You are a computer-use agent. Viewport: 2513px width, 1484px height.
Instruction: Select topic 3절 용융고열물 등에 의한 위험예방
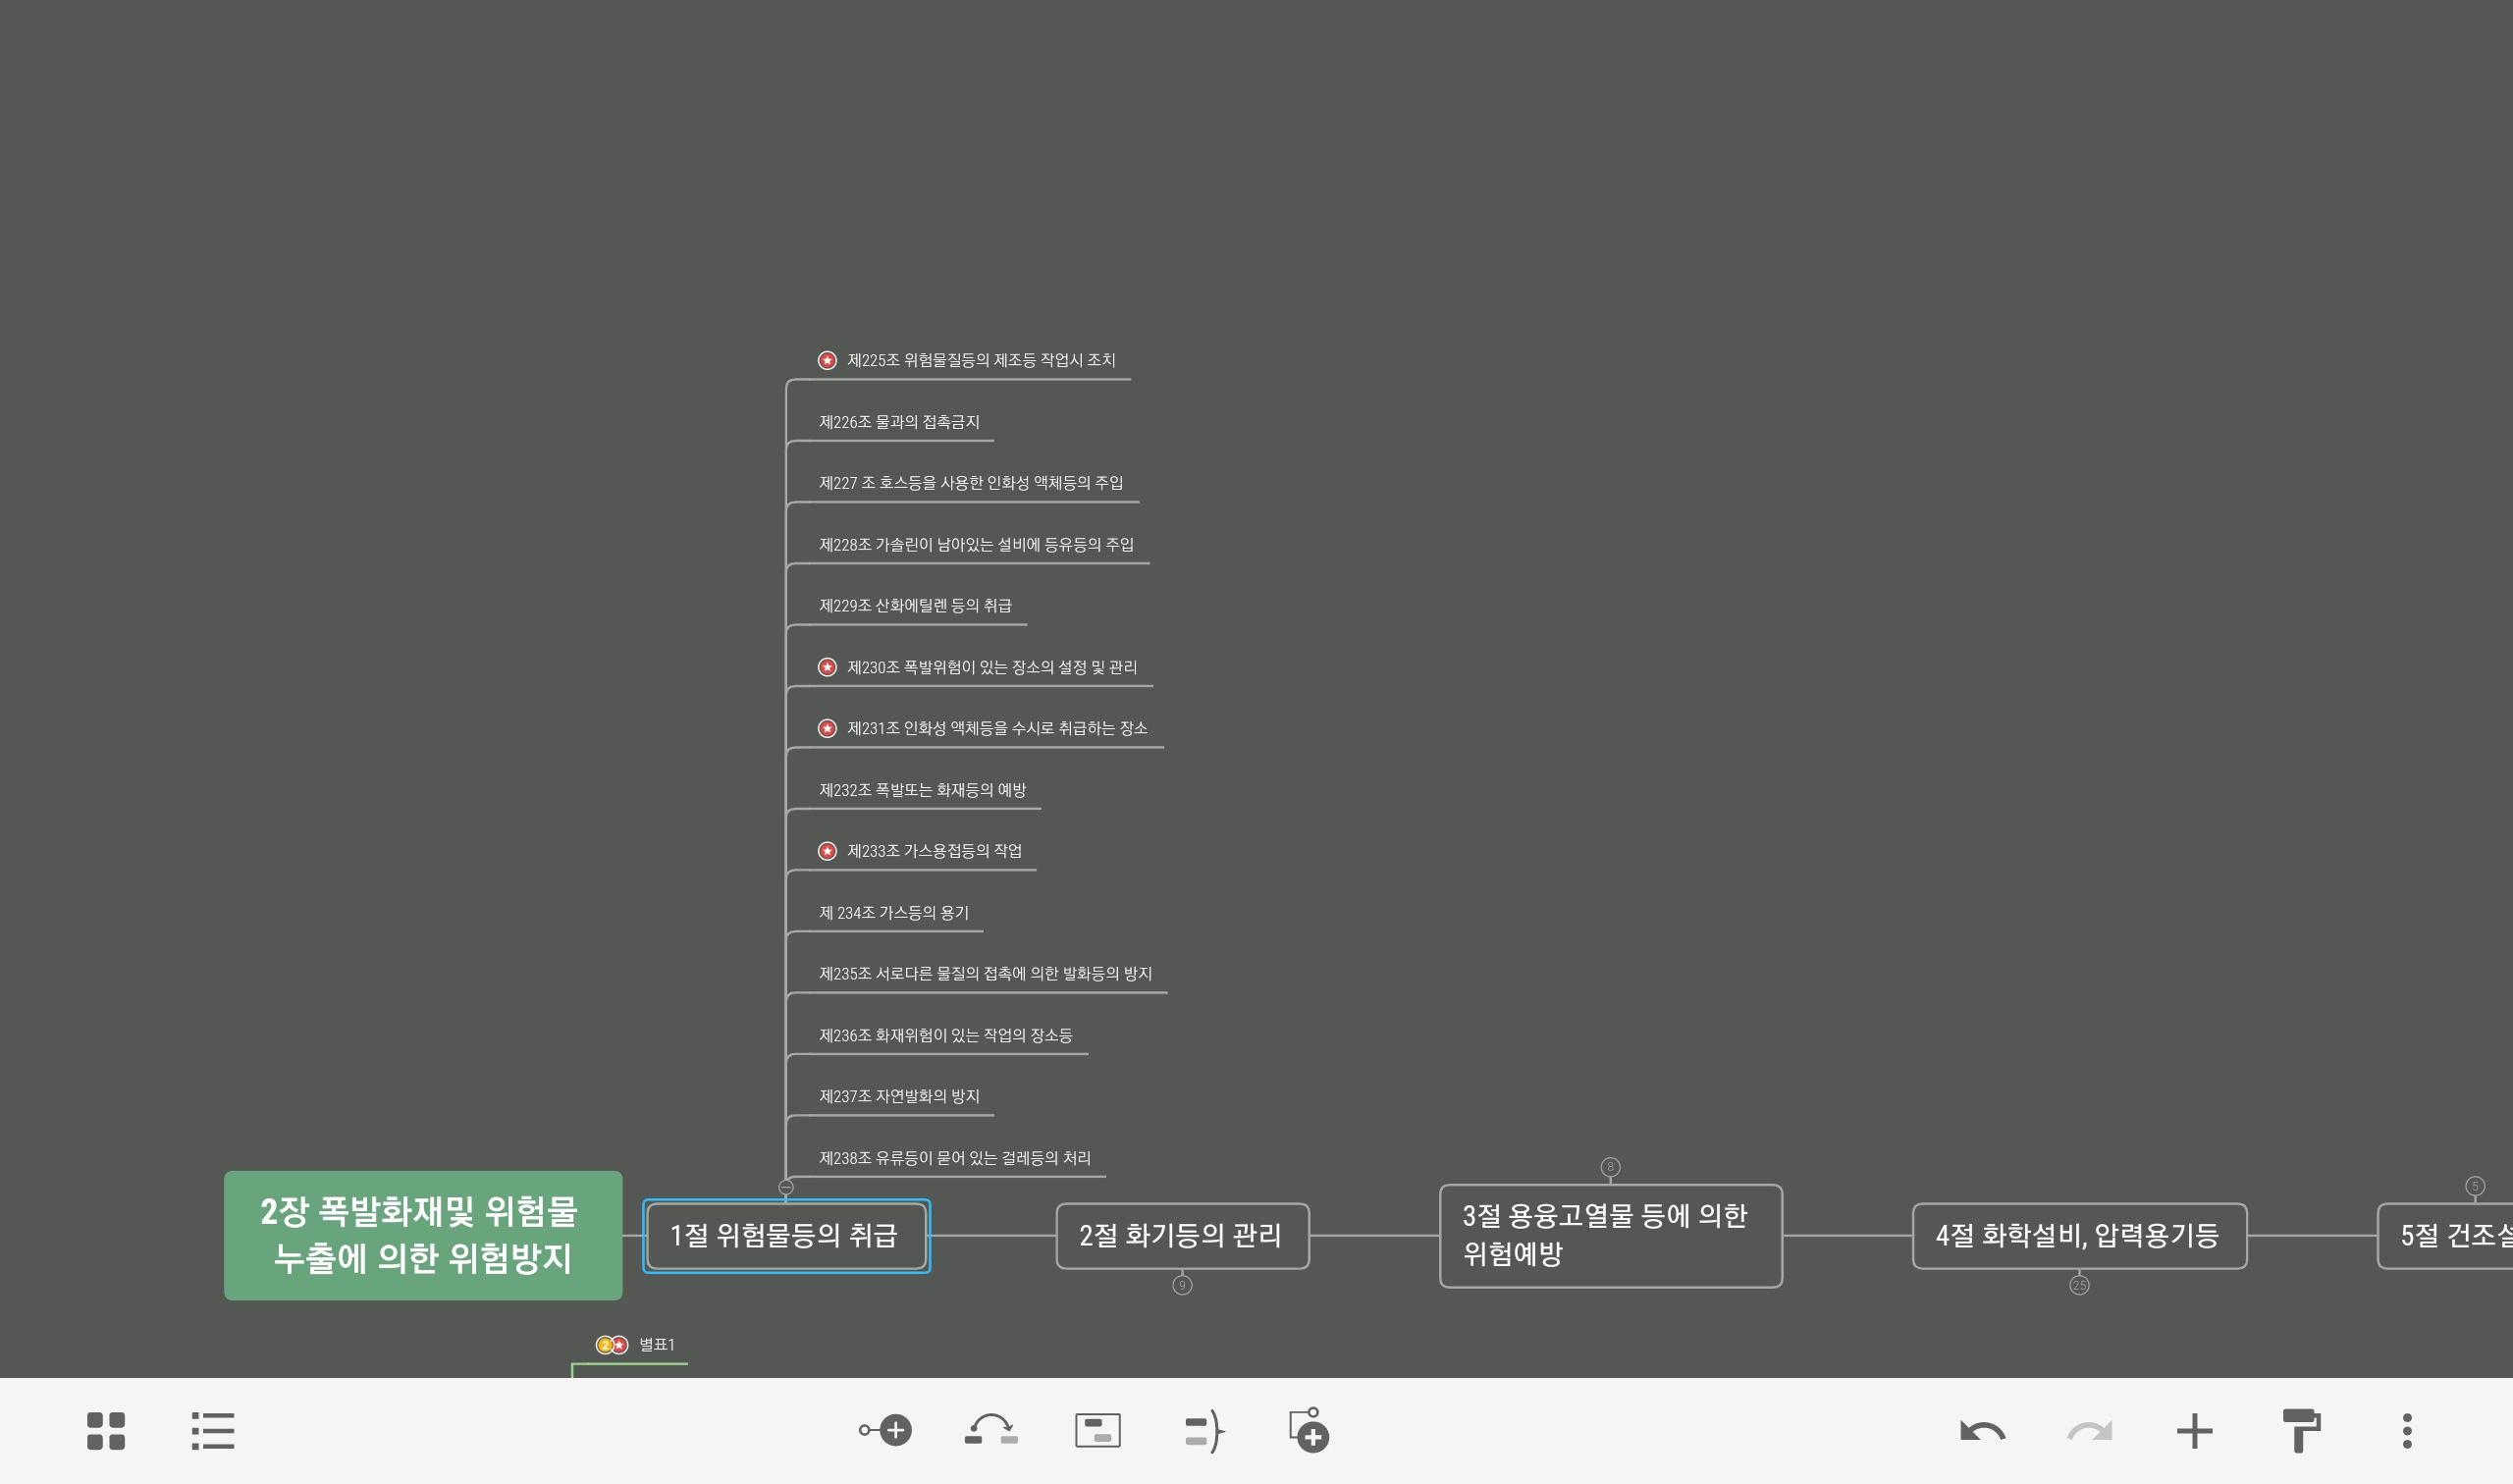(x=1610, y=1236)
